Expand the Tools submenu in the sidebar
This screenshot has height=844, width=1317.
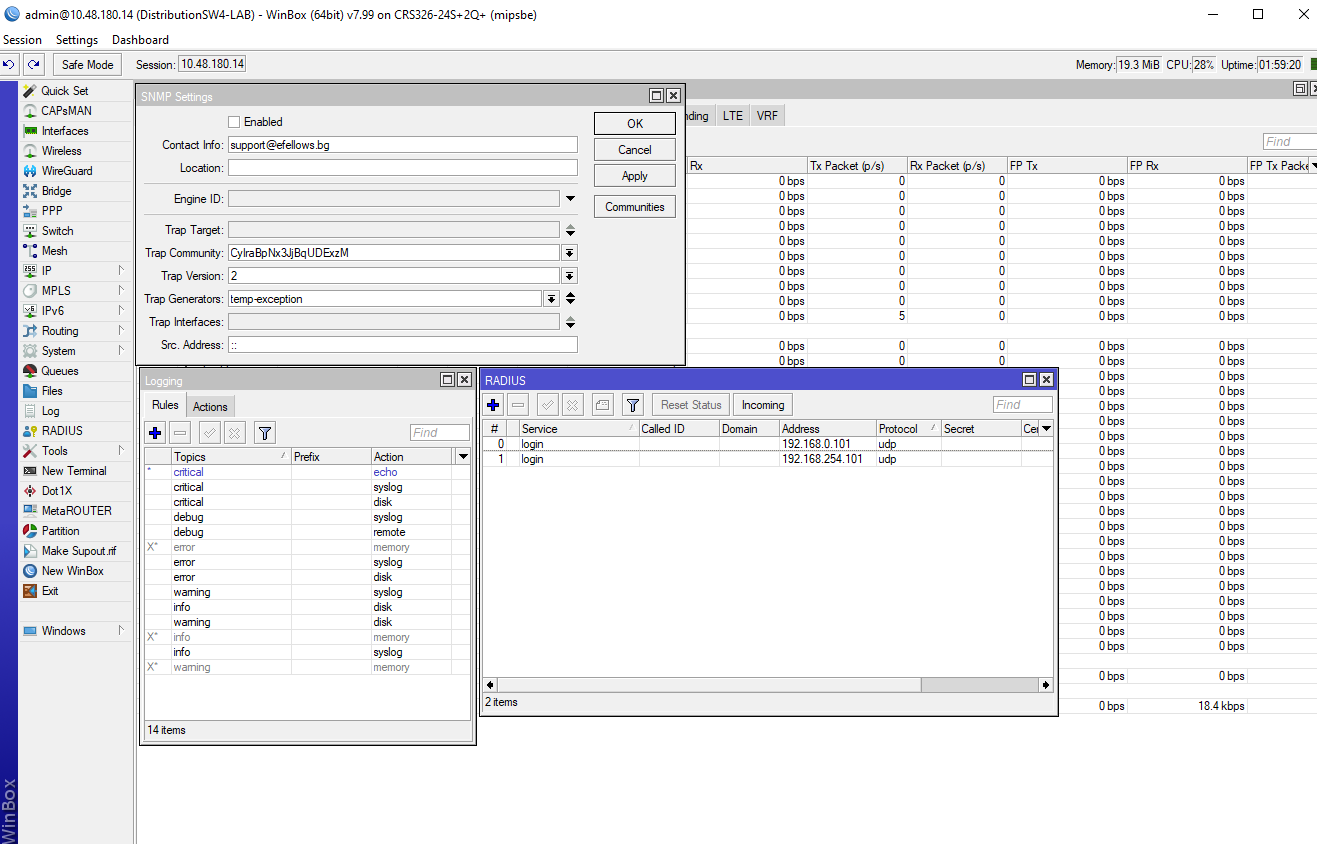(121, 451)
